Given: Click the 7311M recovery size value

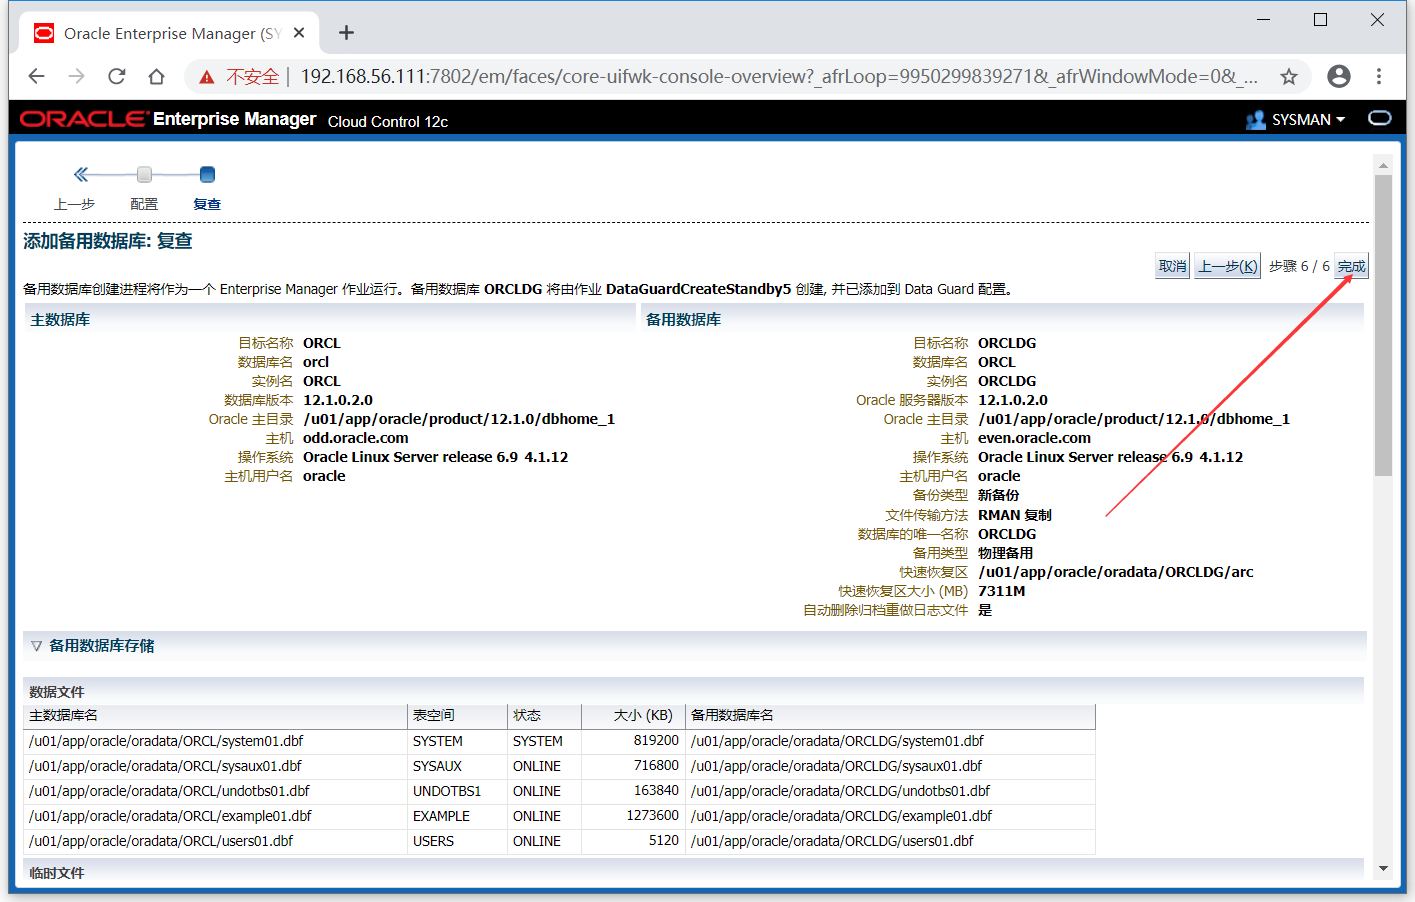Looking at the screenshot, I should point(1001,591).
